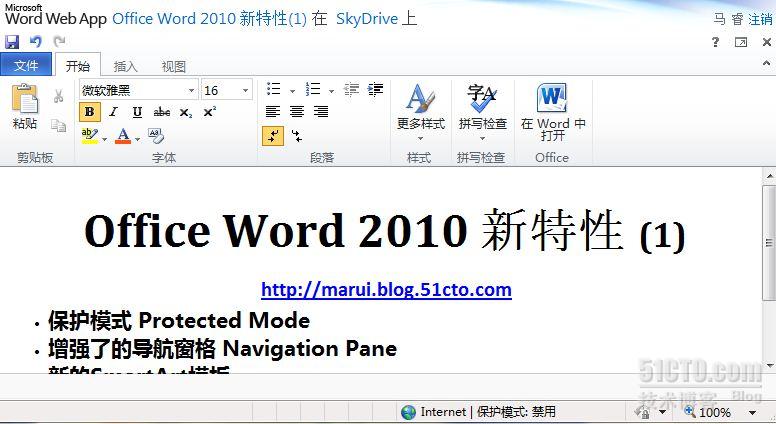Apply red font color
Image resolution: width=776 pixels, height=424 pixels.
point(123,136)
